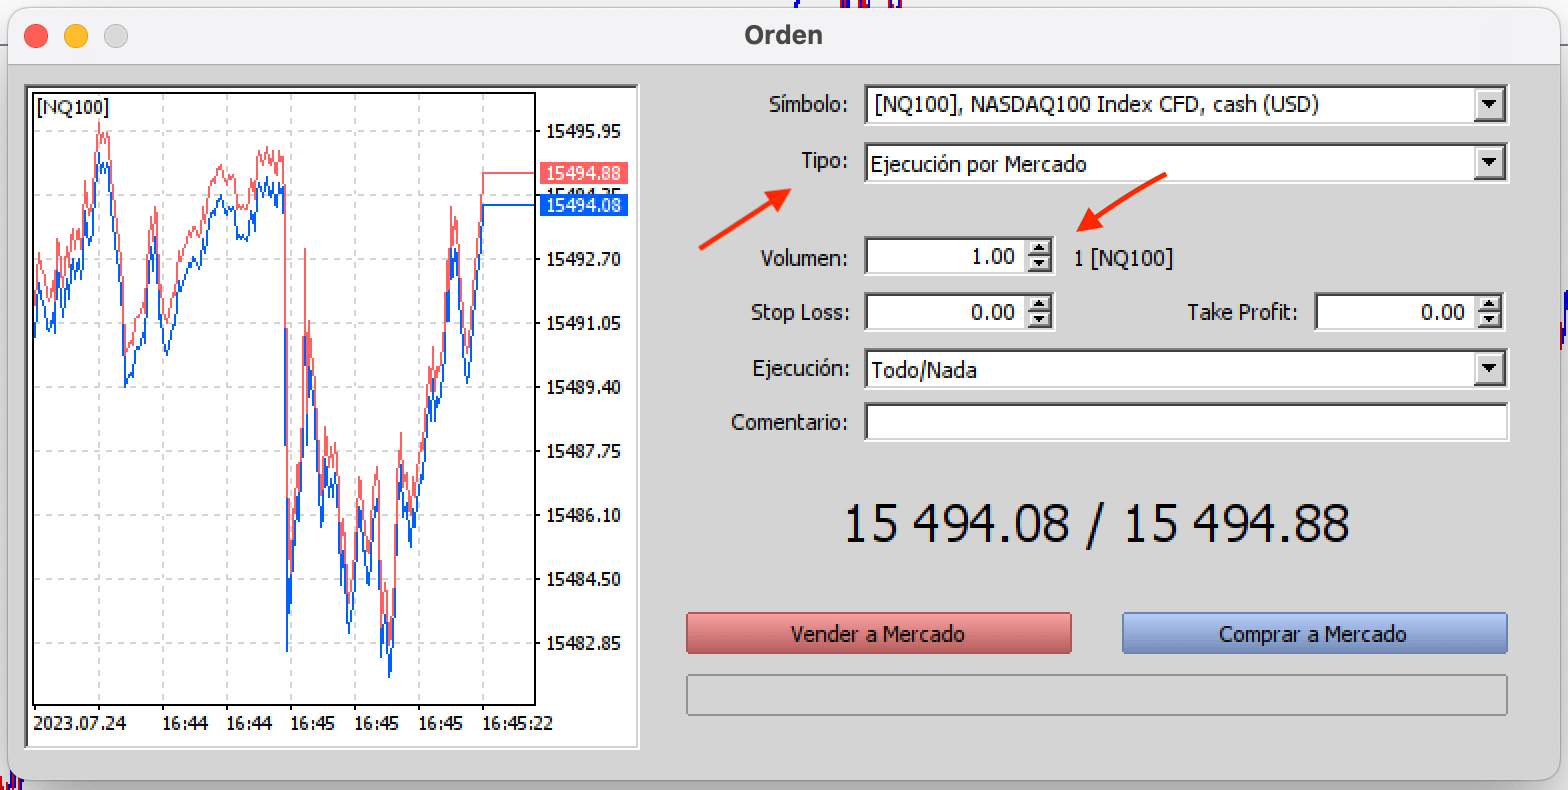Image resolution: width=1568 pixels, height=790 pixels.
Task: Open the Símbolo dropdown arrow
Action: 1490,104
